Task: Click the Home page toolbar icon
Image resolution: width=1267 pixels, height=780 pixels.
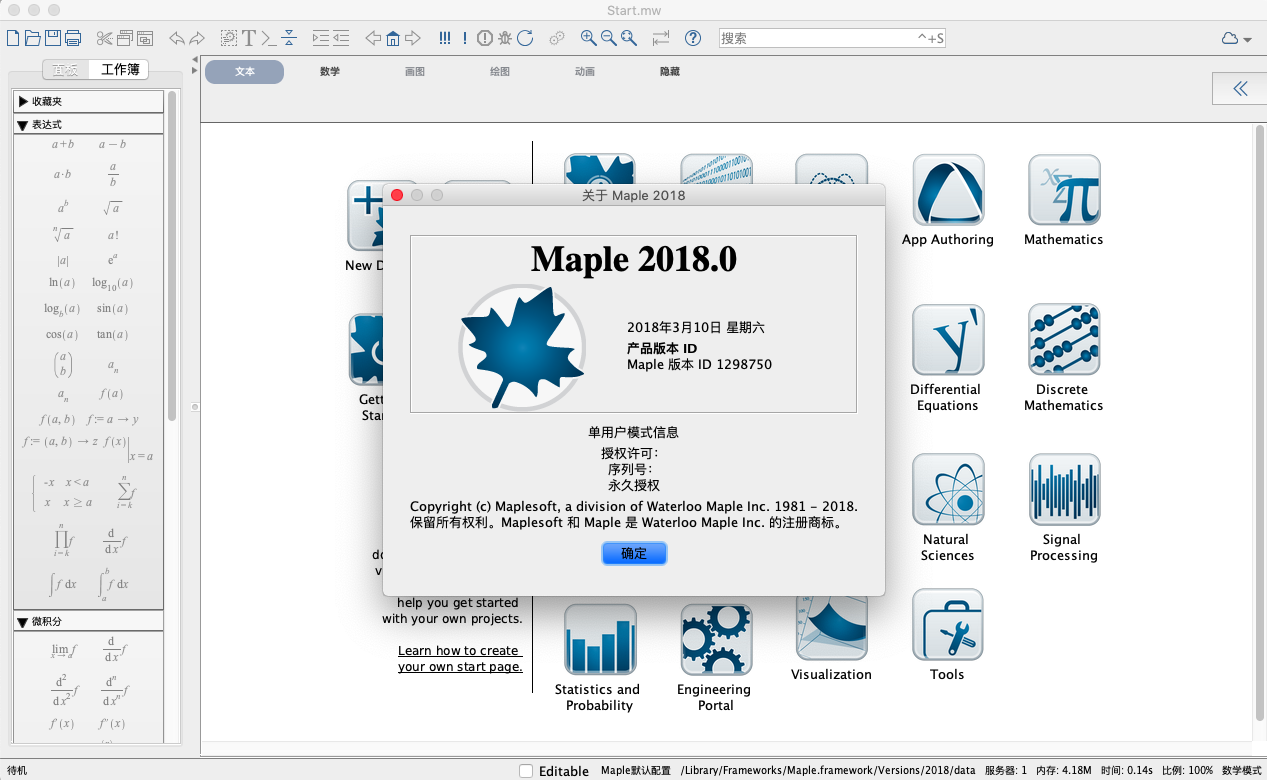Action: click(393, 38)
